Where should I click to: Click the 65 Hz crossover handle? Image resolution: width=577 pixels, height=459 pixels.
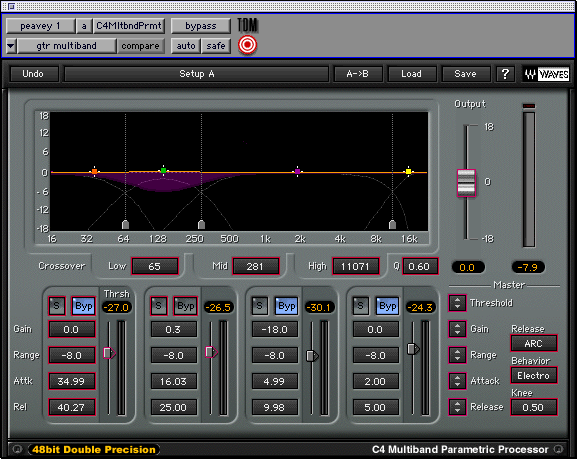[x=125, y=225]
